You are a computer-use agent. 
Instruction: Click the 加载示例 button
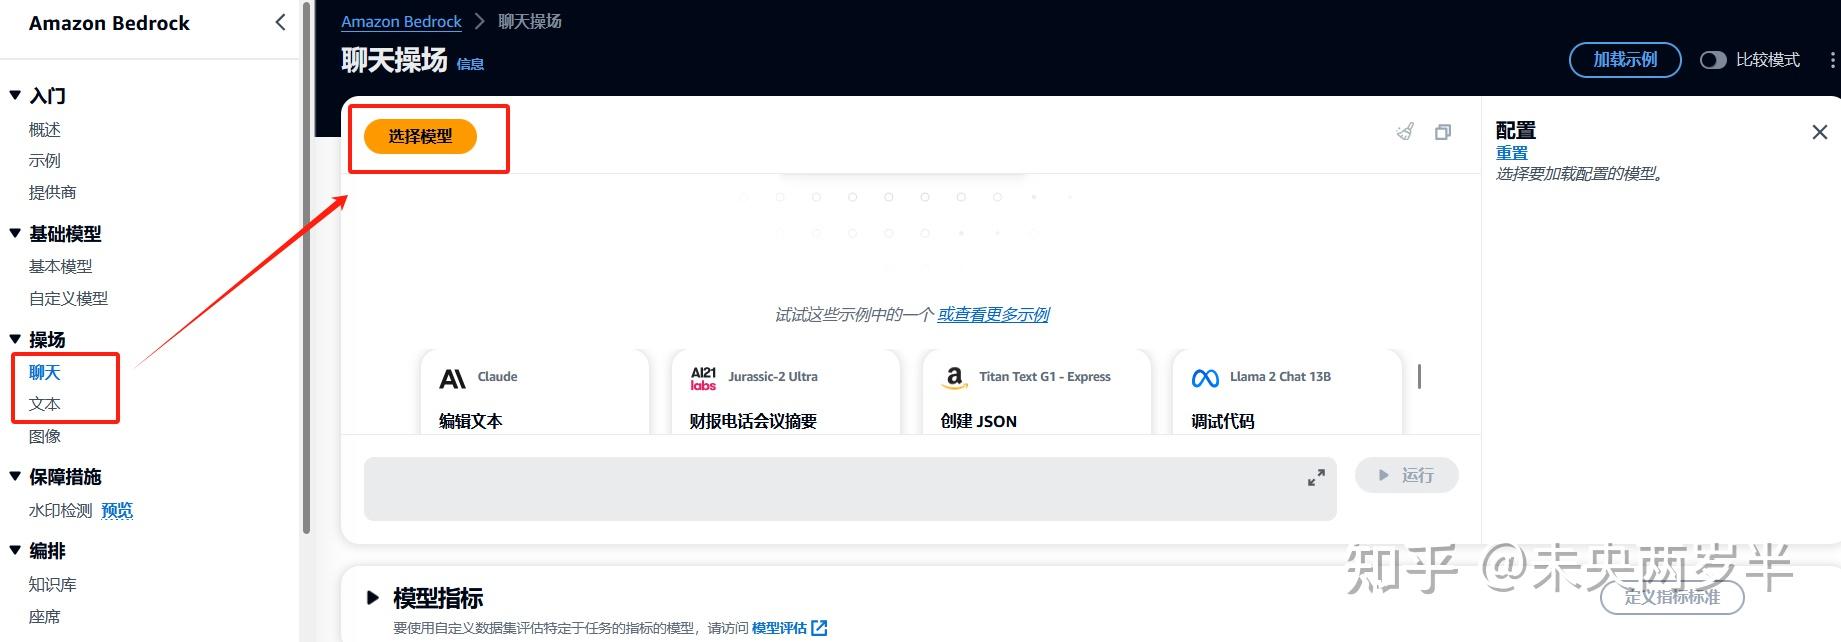1625,60
